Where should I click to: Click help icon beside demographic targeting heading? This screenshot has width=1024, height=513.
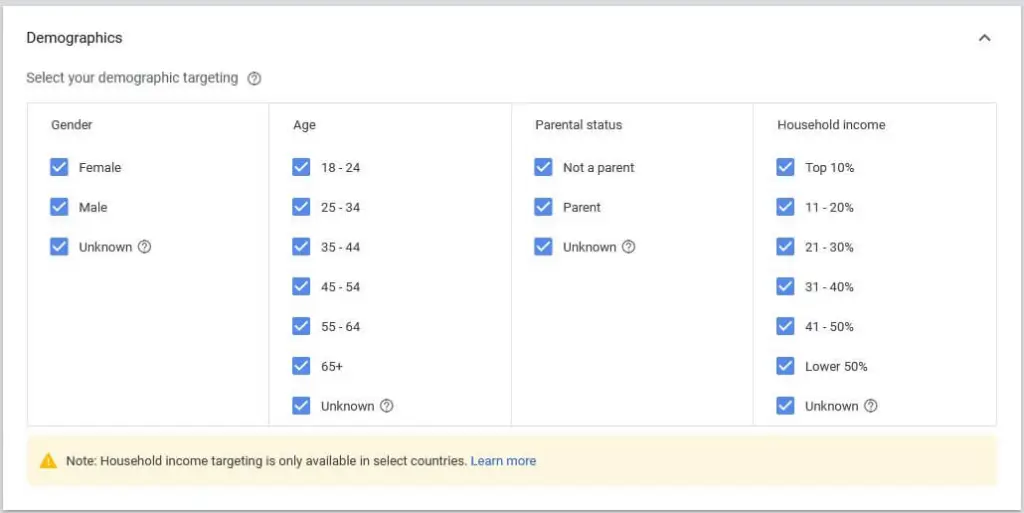tap(254, 78)
